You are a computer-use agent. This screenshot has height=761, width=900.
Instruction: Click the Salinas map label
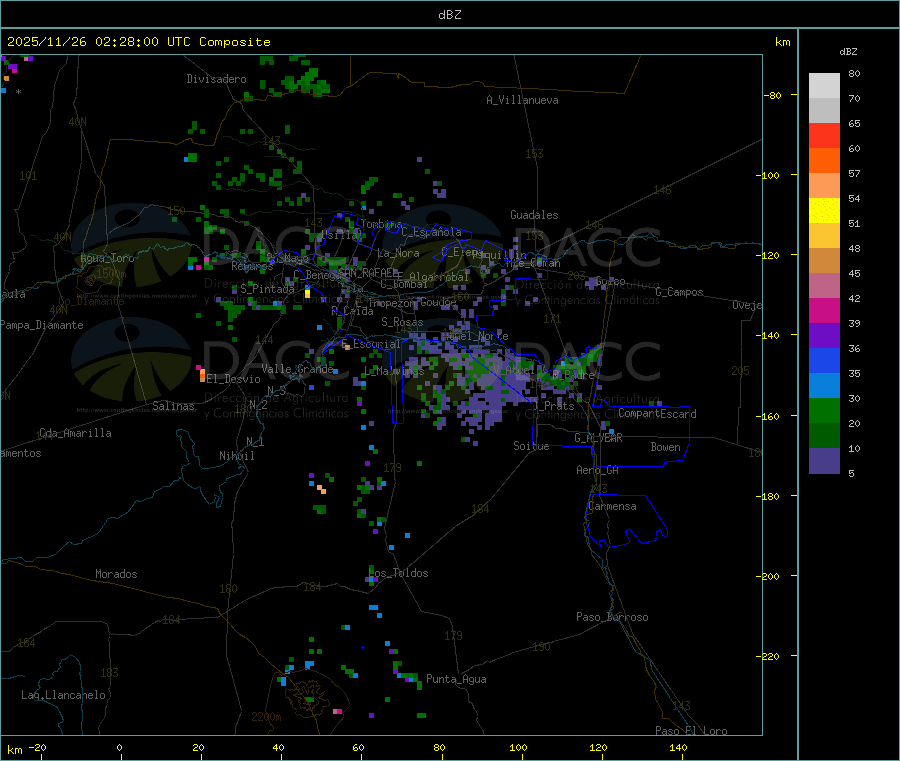[x=173, y=406]
